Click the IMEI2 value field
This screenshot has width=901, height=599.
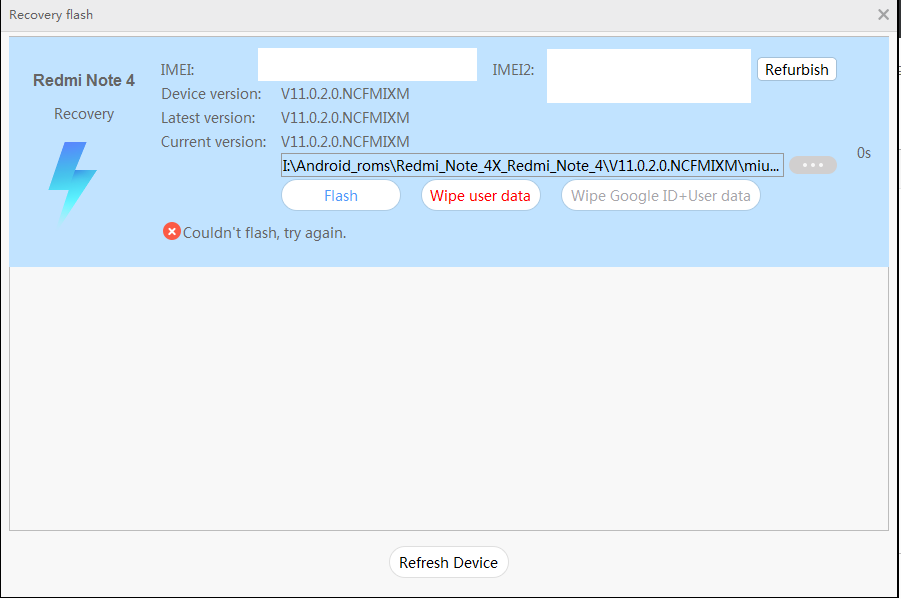(x=649, y=76)
